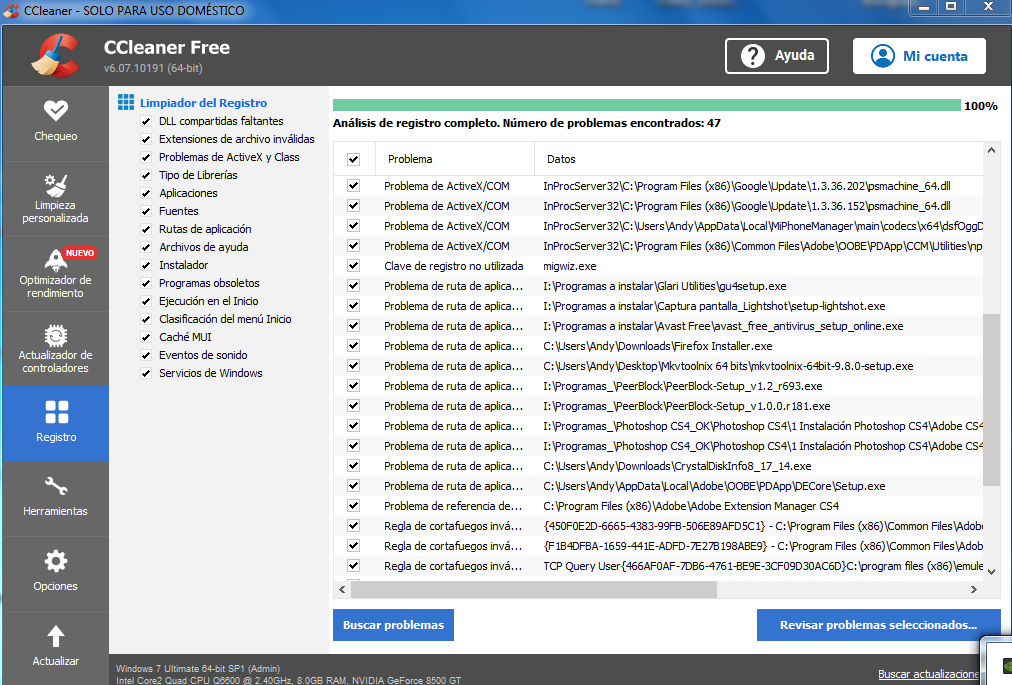Image resolution: width=1012 pixels, height=685 pixels.
Task: Click the Limpiador del Registro grid icon
Action: point(126,103)
